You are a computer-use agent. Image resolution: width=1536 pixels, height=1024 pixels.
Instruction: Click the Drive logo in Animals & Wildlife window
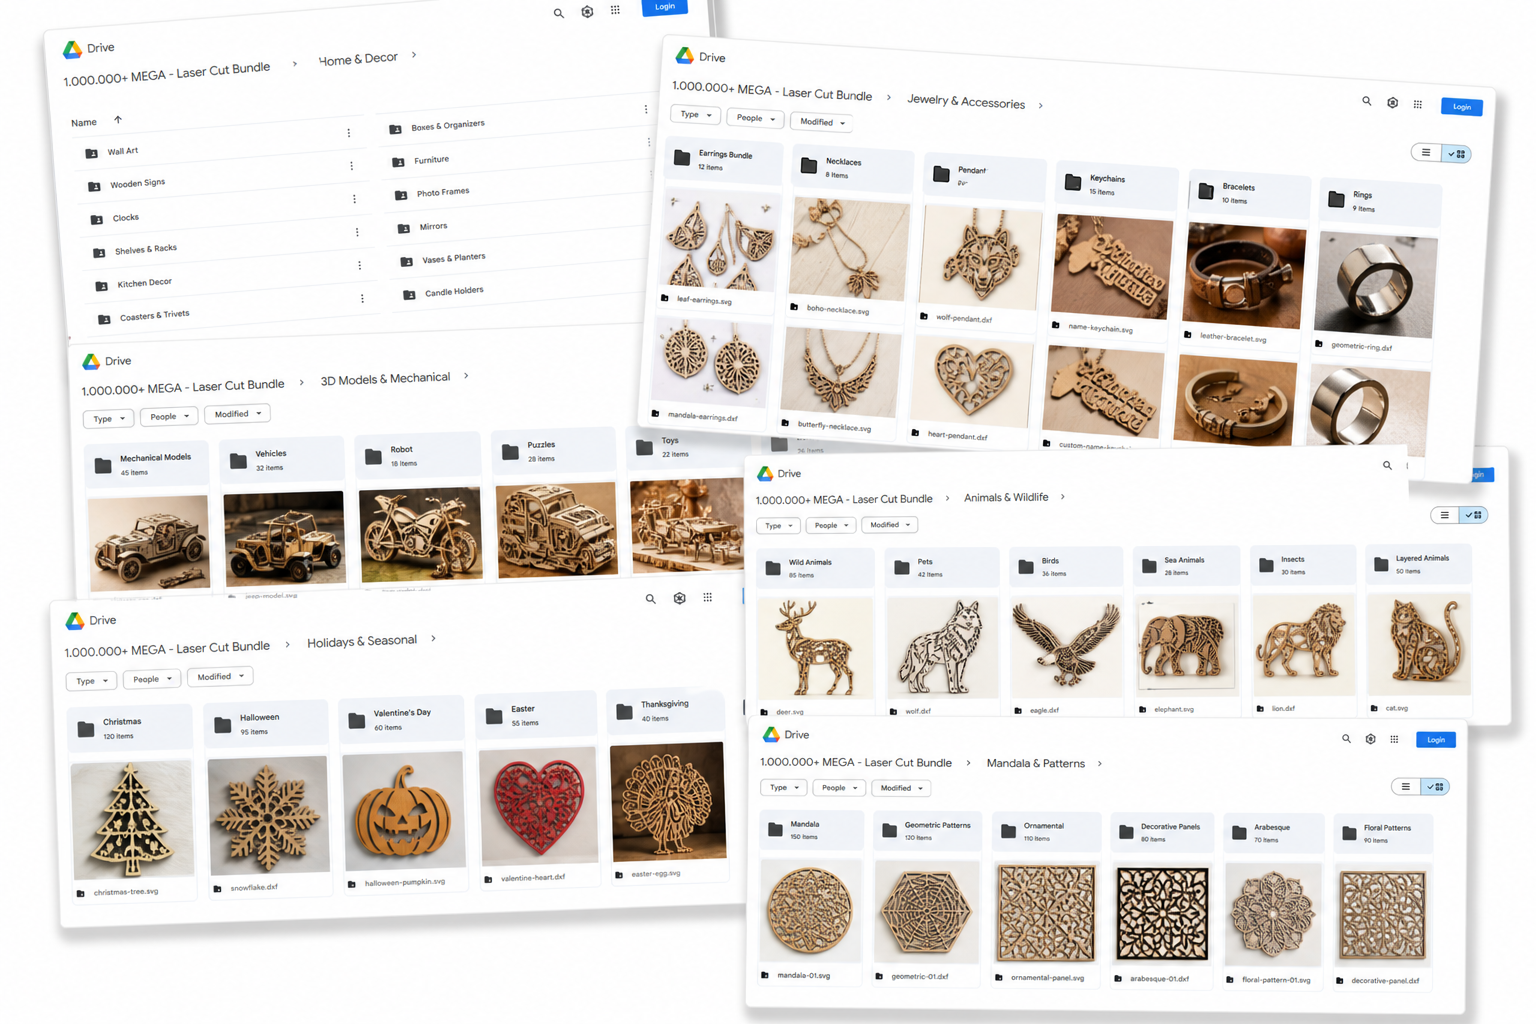[x=765, y=473]
